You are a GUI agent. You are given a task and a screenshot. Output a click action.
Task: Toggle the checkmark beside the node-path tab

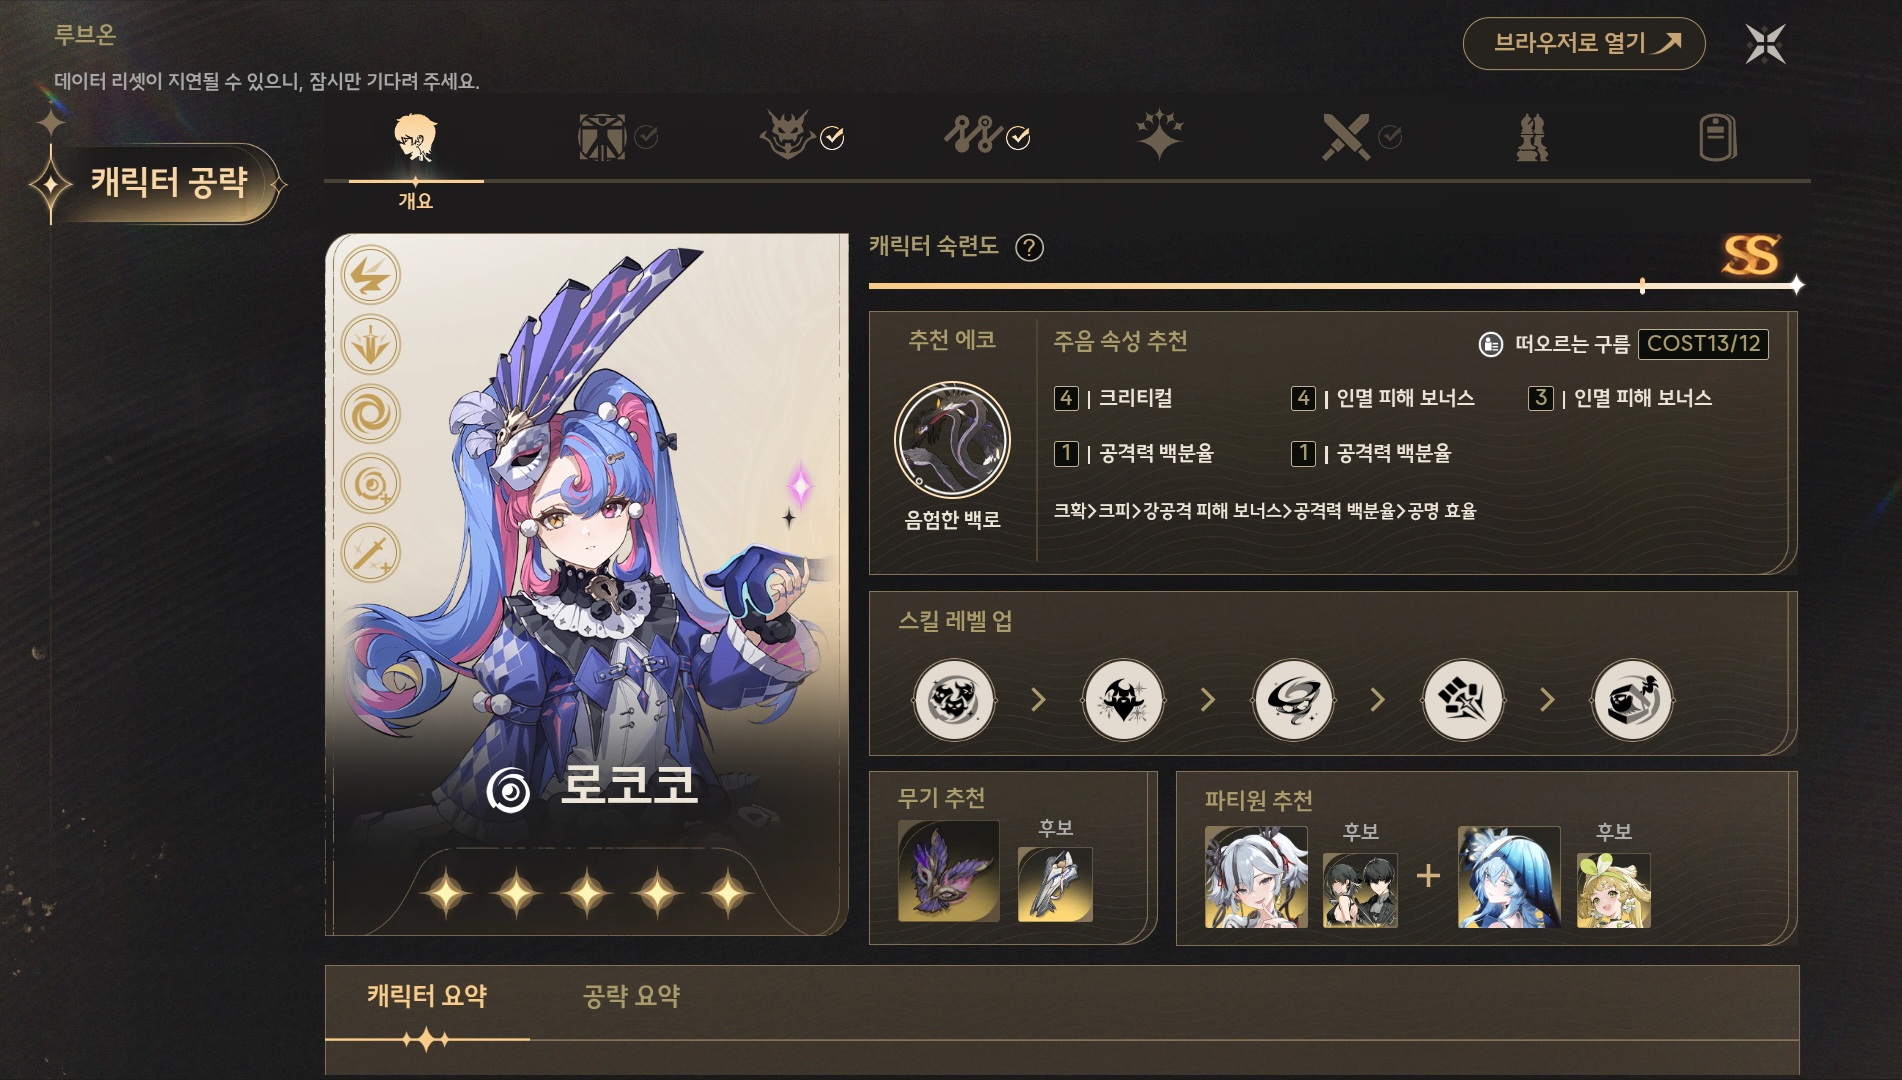click(1018, 138)
